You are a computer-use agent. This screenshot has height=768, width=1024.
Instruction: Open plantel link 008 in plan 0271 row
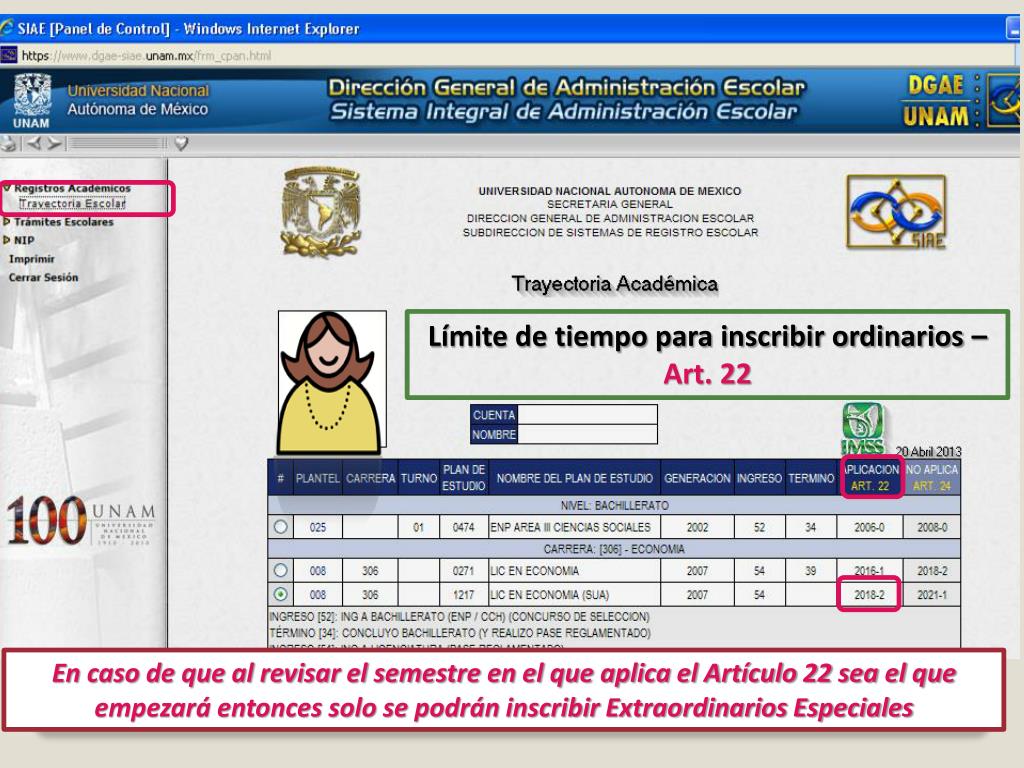(318, 571)
